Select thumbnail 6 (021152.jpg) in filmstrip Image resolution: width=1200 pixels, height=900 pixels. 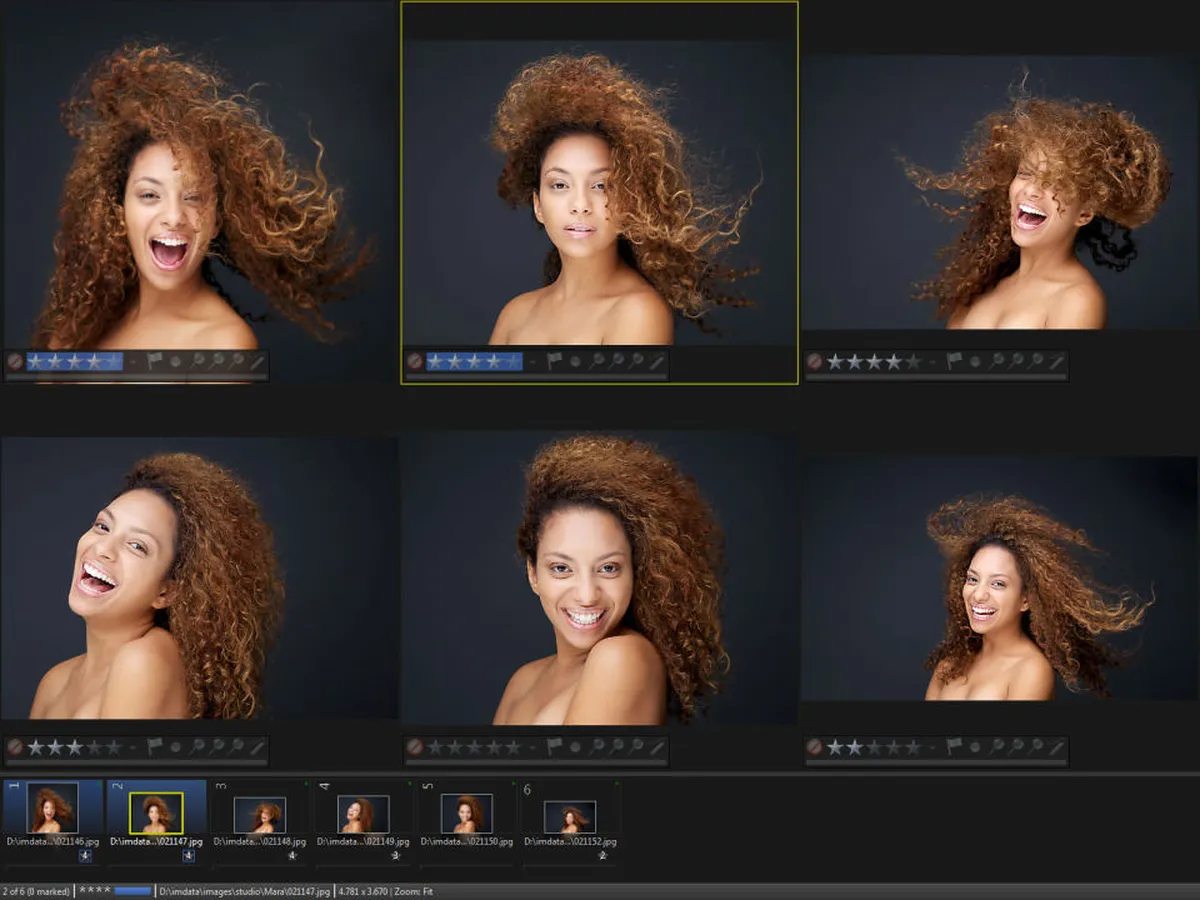570,815
